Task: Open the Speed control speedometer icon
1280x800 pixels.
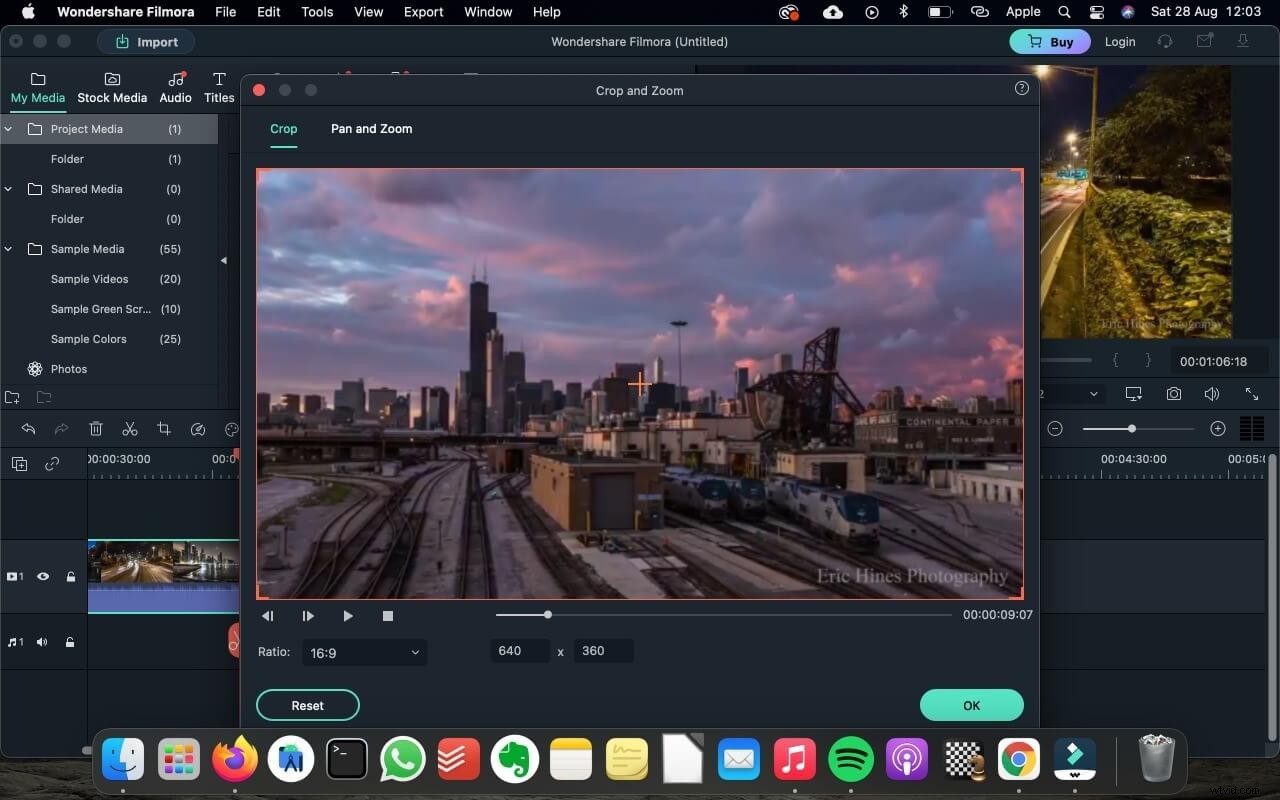Action: pos(198,428)
